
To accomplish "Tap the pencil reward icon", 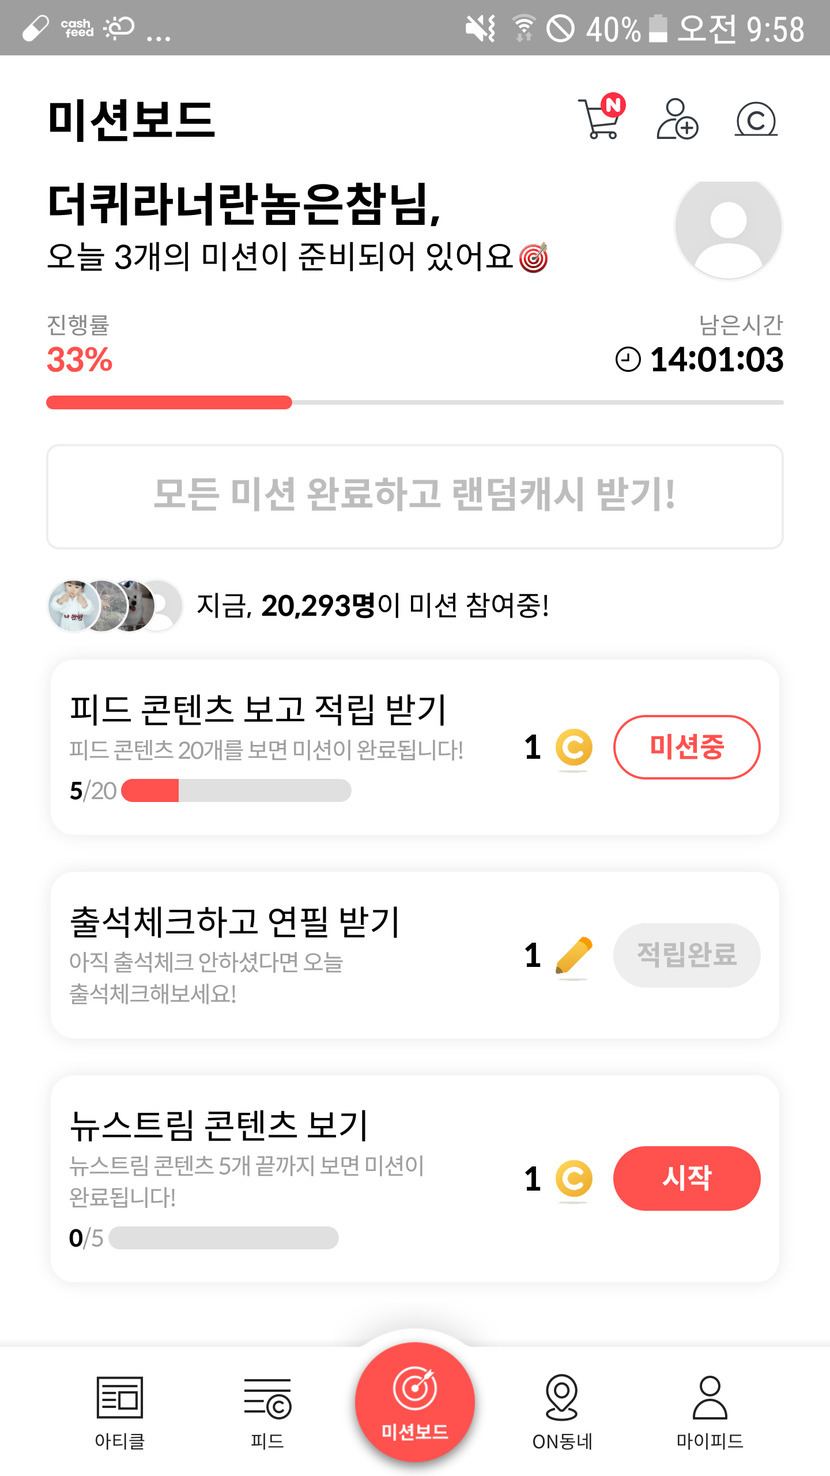I will coord(573,956).
